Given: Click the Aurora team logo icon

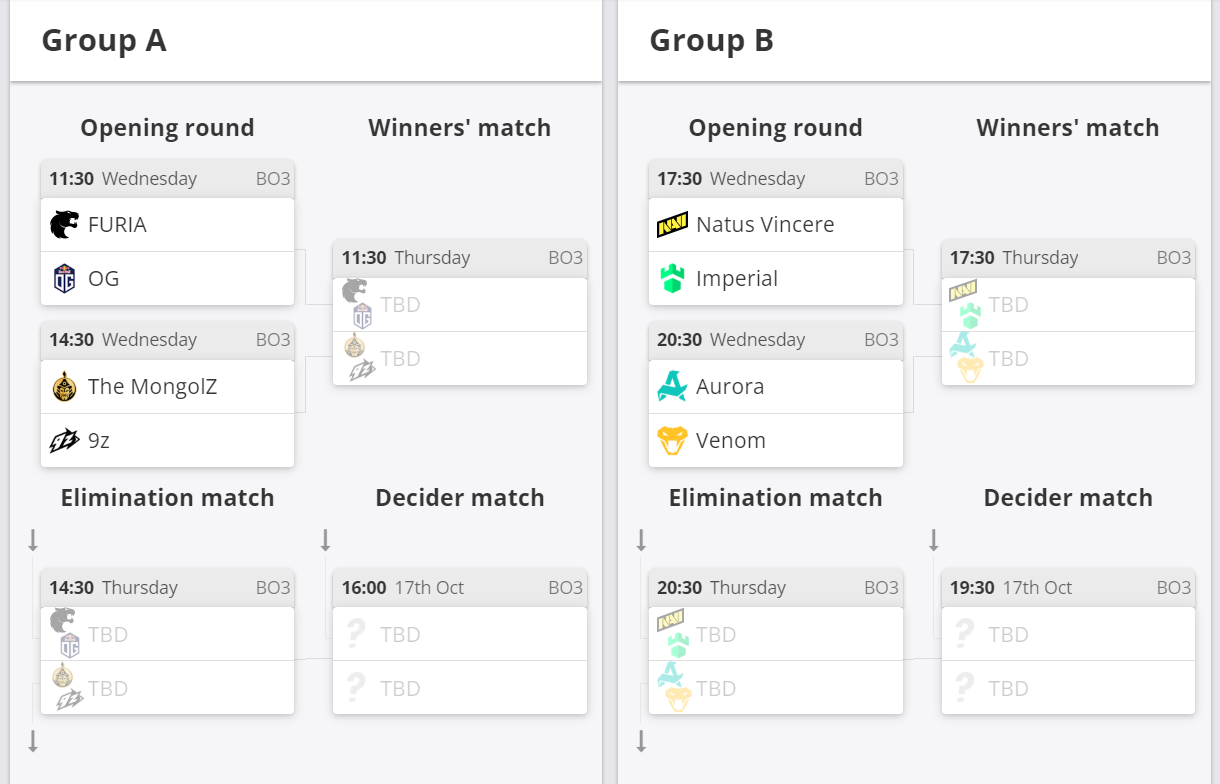Looking at the screenshot, I should (672, 387).
